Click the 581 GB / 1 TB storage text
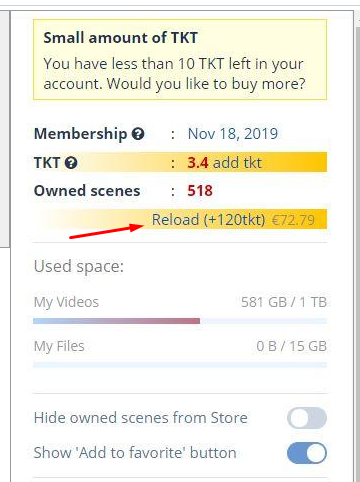 pos(284,302)
